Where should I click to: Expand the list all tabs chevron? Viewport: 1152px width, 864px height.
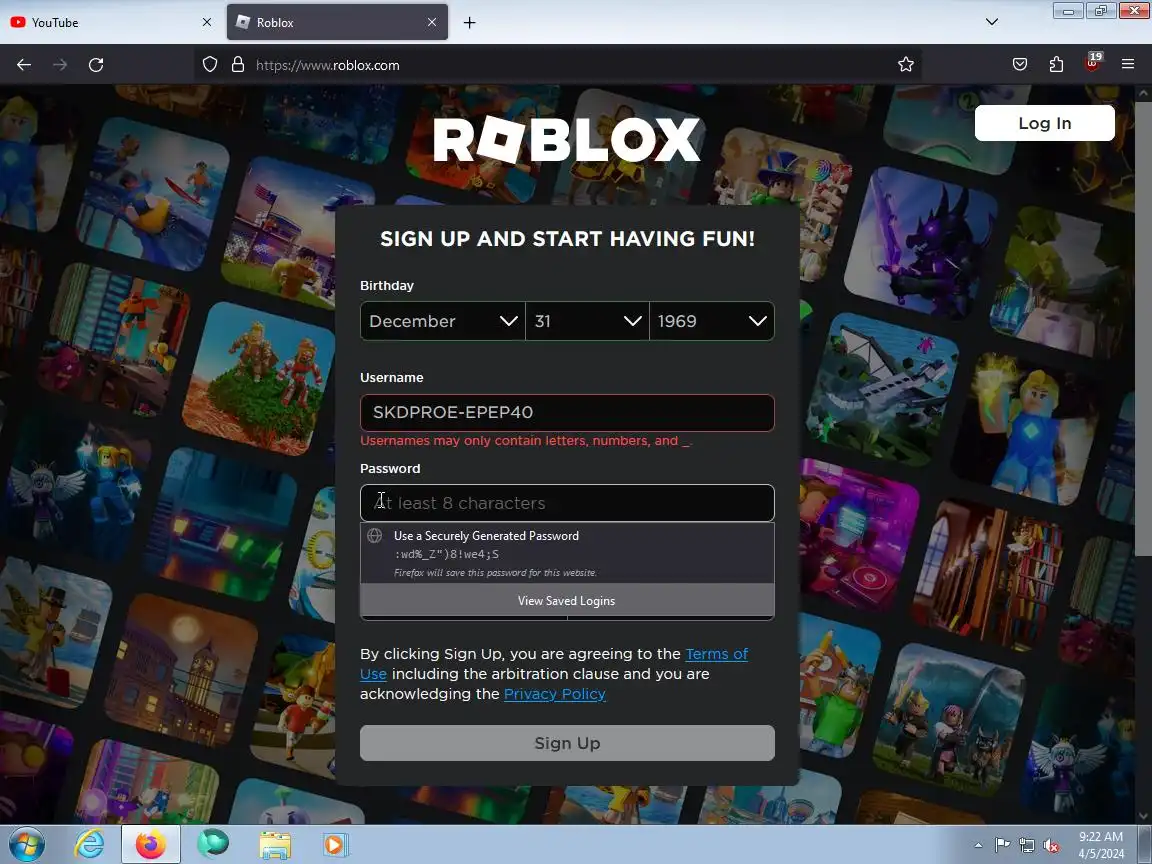tap(992, 22)
